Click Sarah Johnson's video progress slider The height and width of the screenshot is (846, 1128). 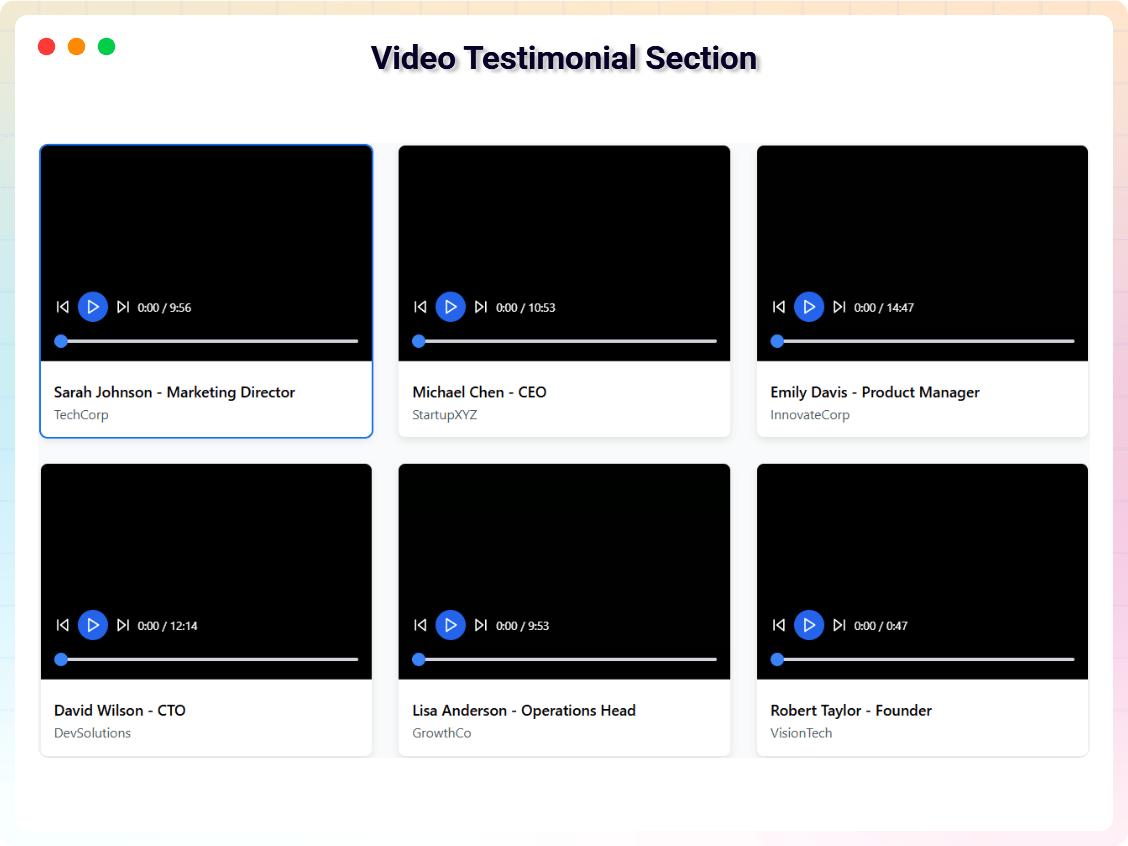206,341
